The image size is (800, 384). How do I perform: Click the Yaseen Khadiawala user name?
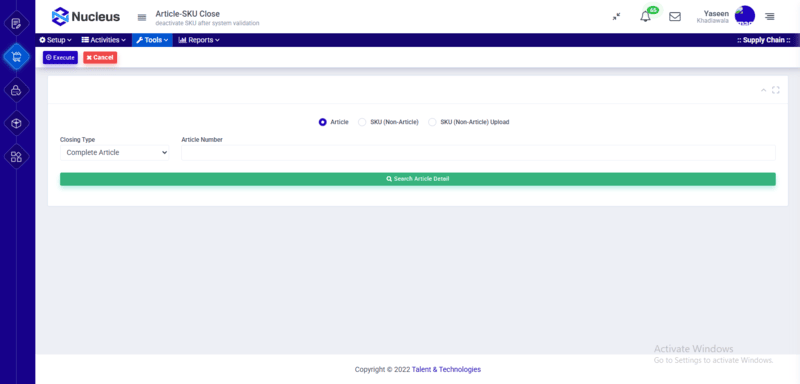pos(713,17)
